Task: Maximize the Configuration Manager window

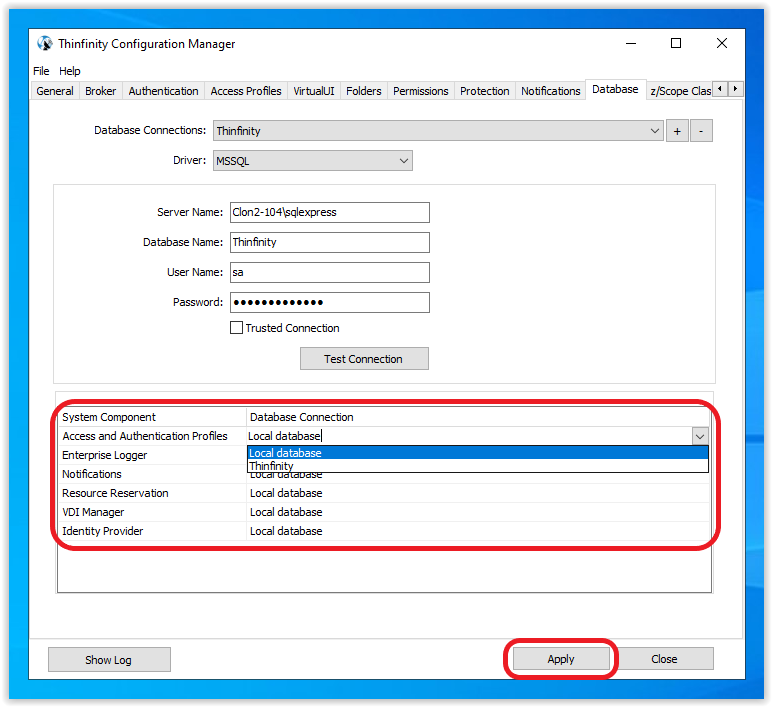Action: pyautogui.click(x=676, y=43)
